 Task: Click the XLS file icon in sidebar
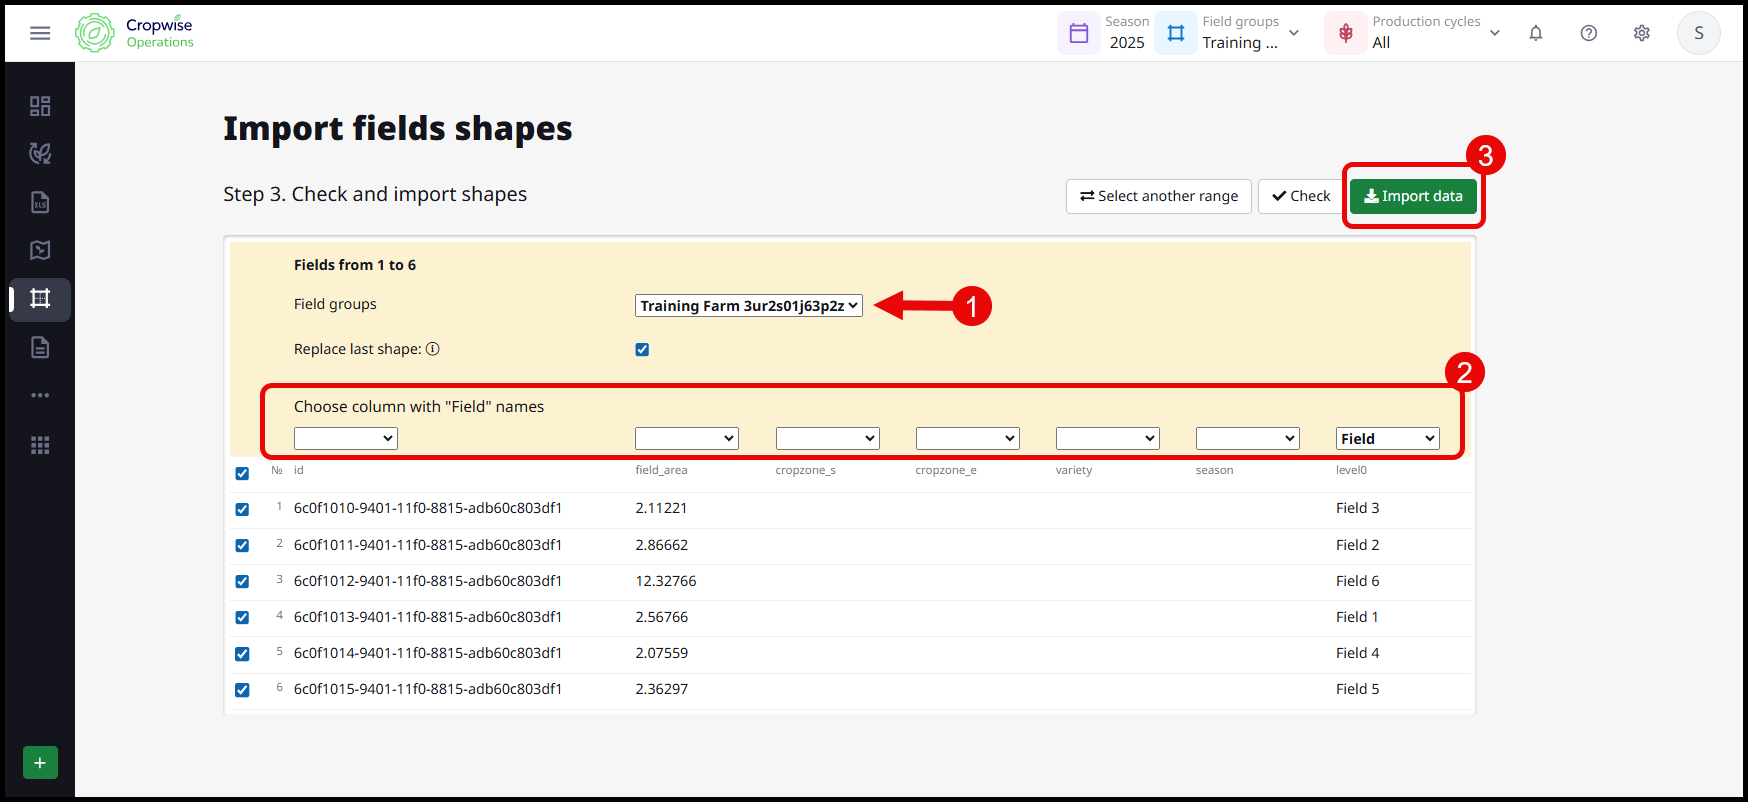point(40,203)
